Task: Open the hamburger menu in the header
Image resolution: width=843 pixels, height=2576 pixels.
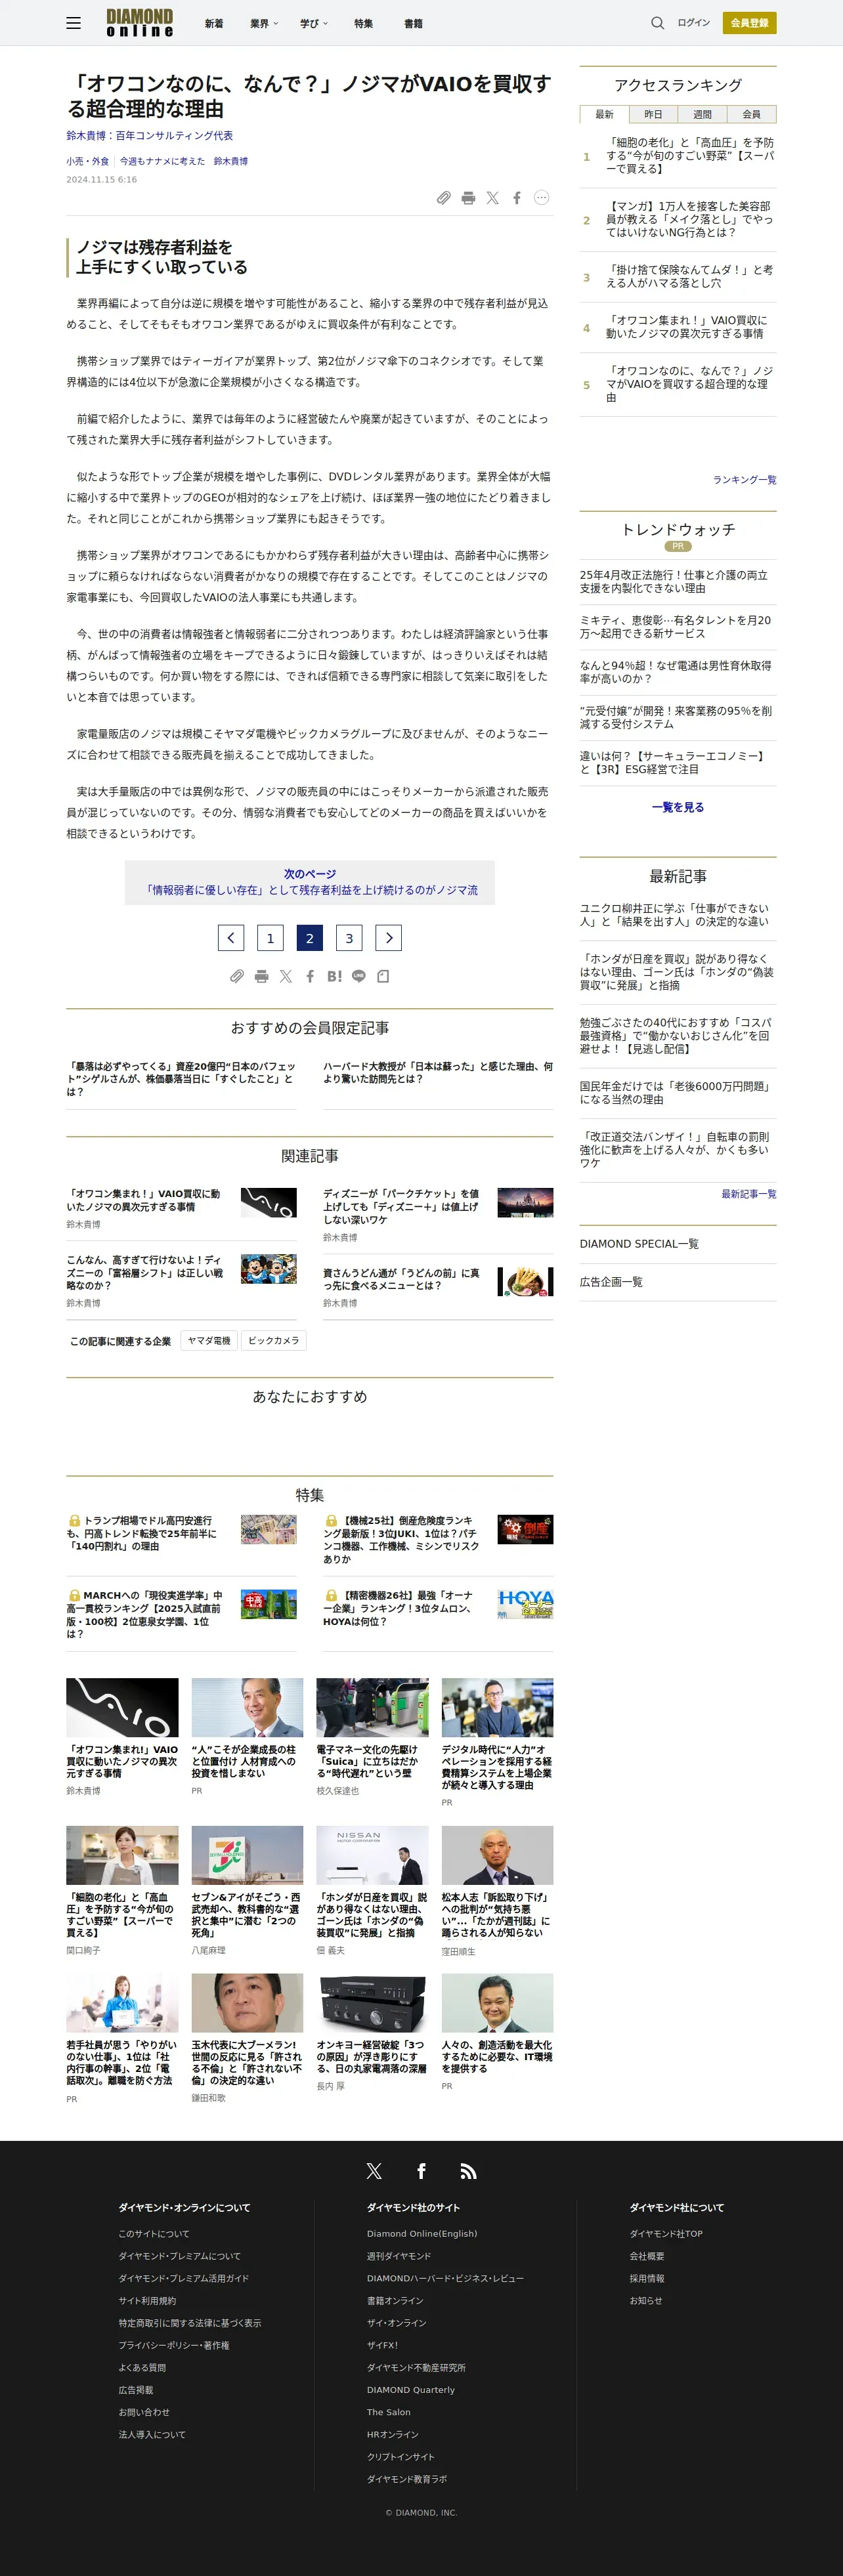Action: [x=74, y=23]
